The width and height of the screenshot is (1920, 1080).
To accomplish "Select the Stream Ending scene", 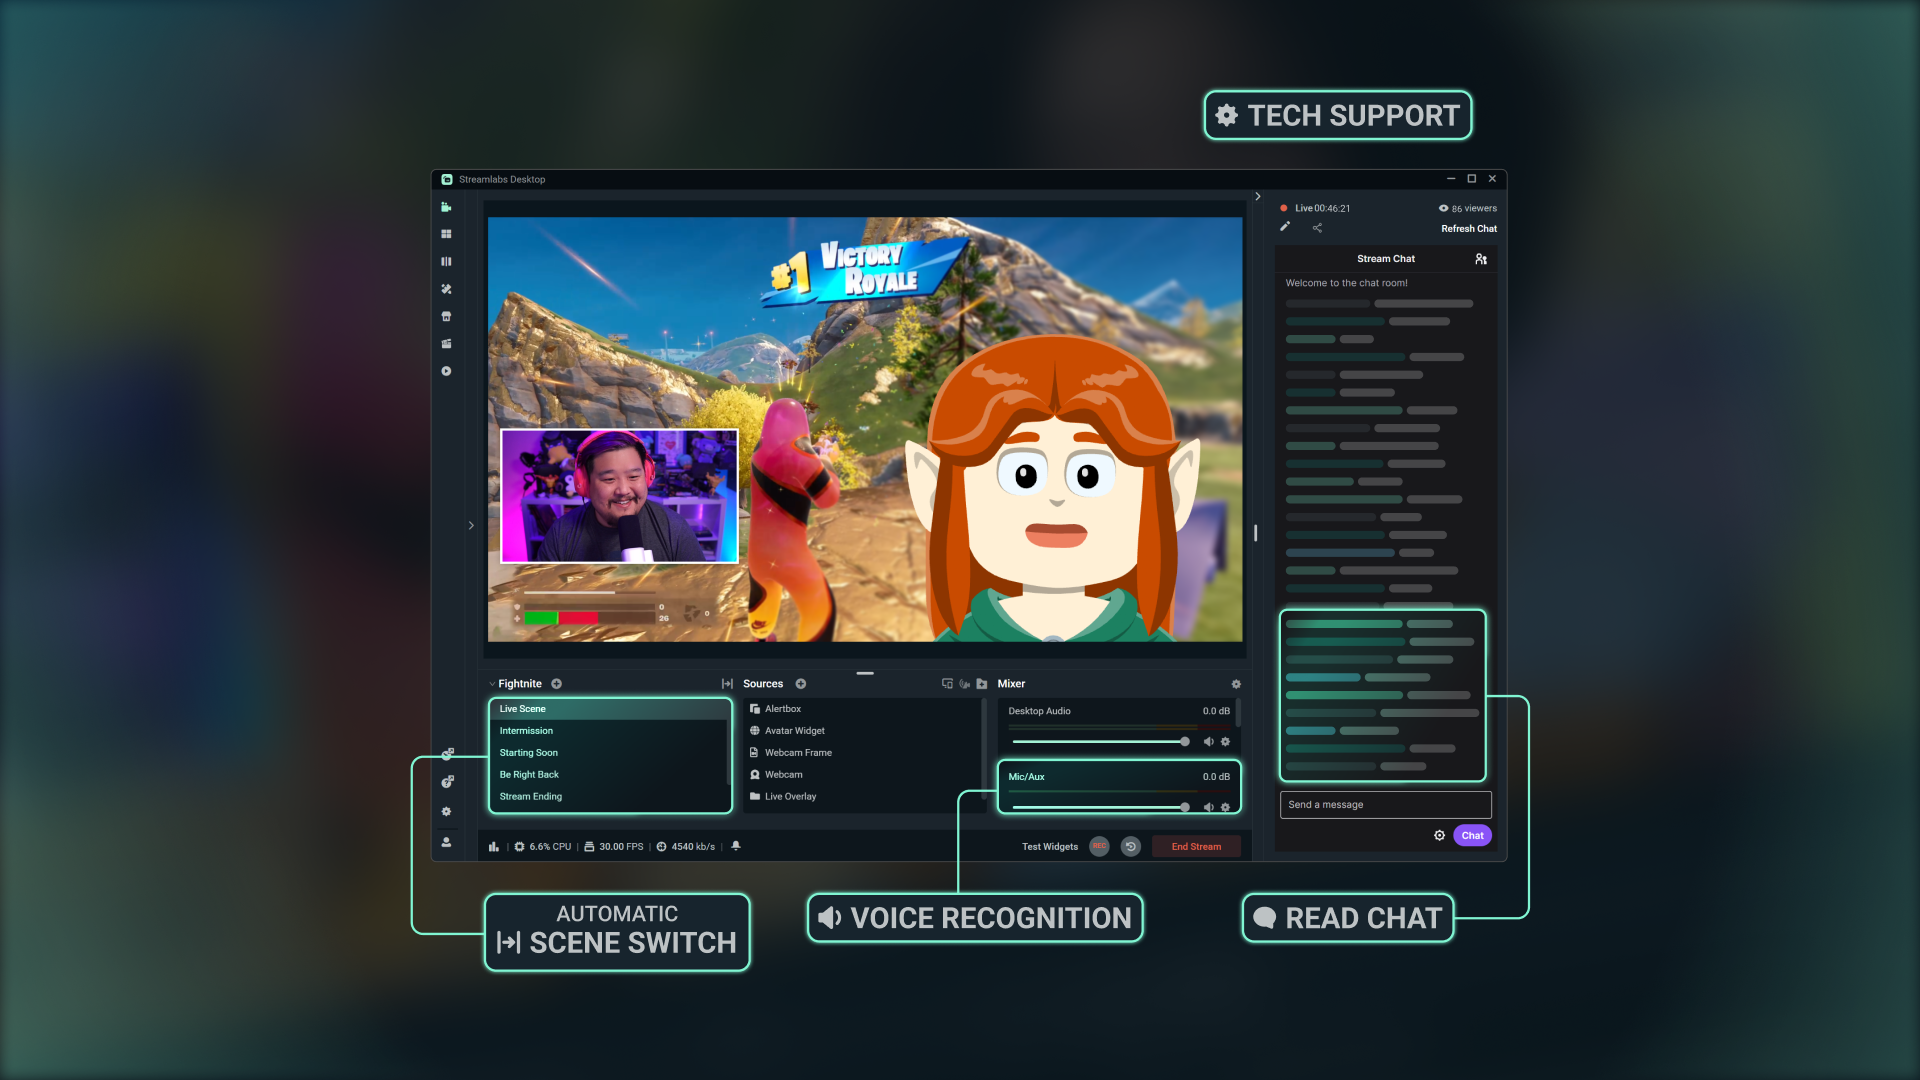I will (x=610, y=797).
